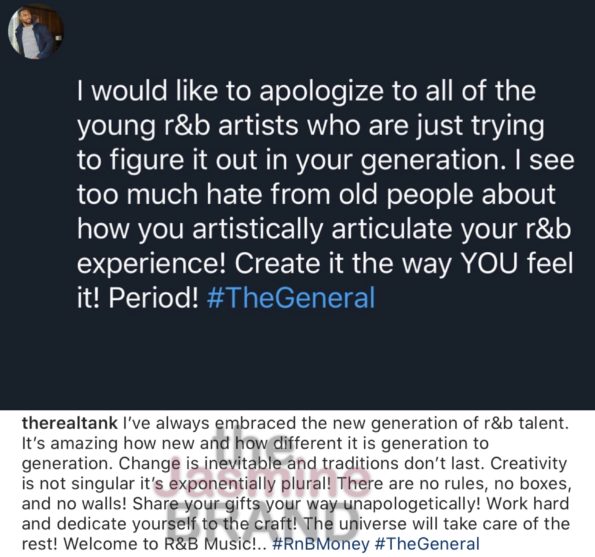595x557 pixels.
Task: Follow the #RnBMoney hashtag link
Action: coord(321,544)
